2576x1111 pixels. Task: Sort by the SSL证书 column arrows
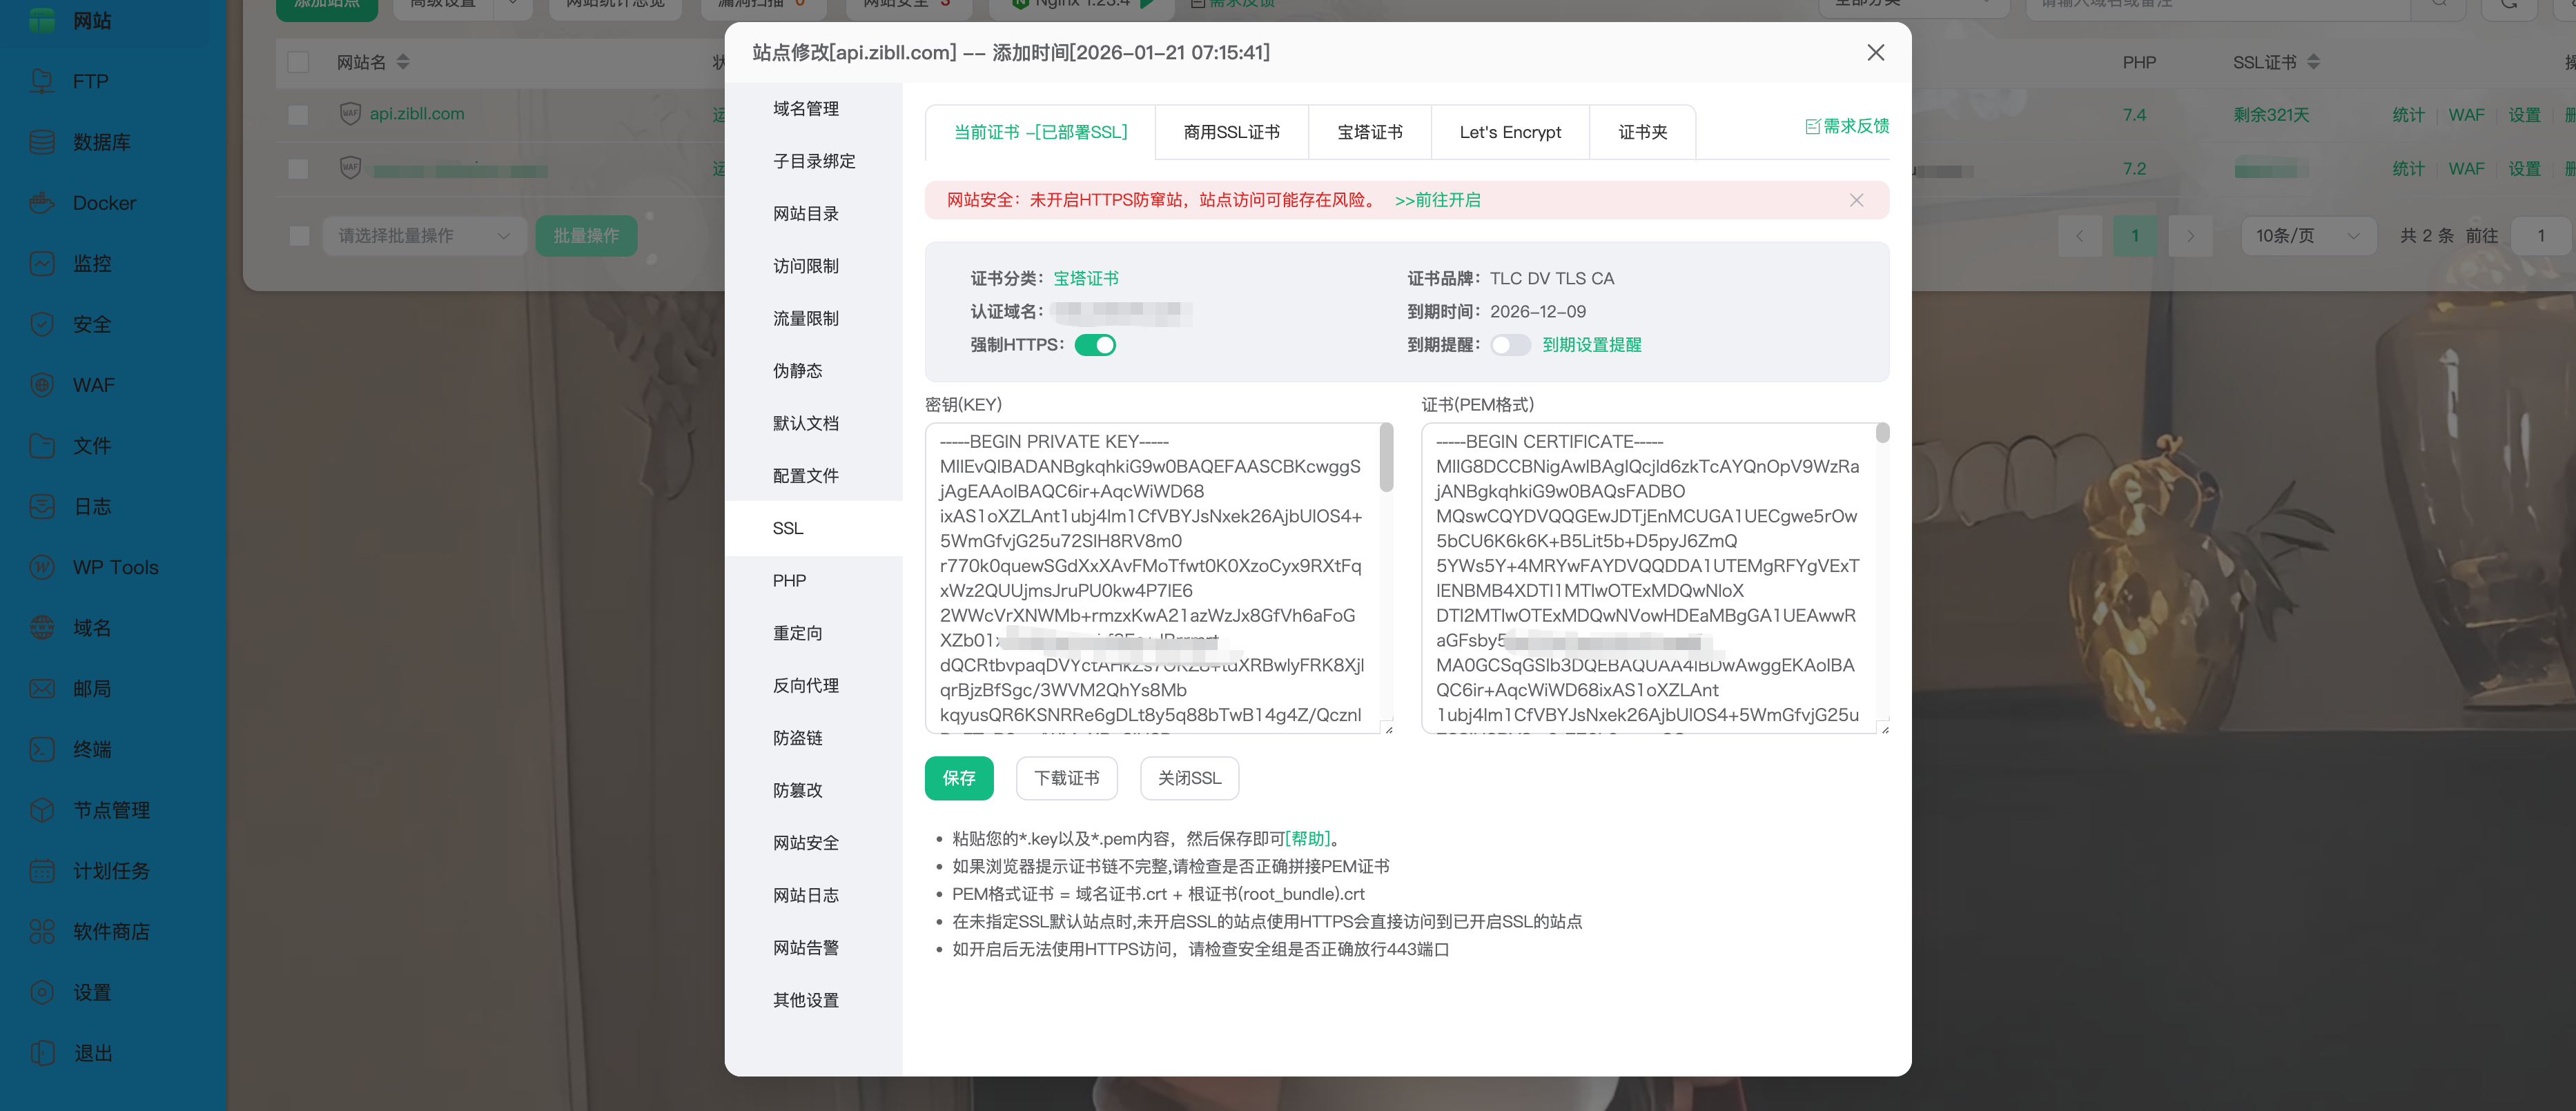click(2314, 62)
